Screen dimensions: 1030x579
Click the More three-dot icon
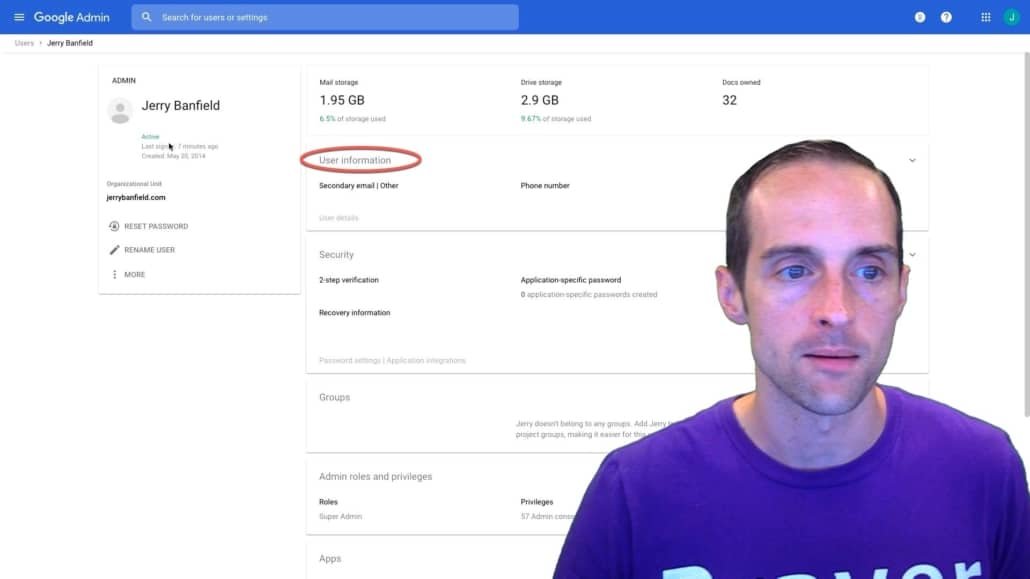(x=114, y=274)
